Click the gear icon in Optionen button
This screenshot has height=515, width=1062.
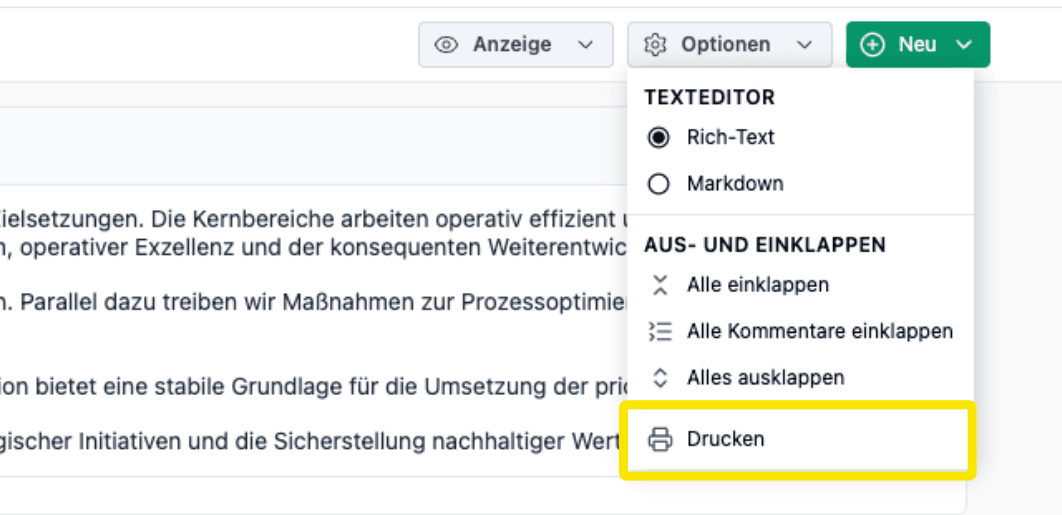click(x=655, y=45)
